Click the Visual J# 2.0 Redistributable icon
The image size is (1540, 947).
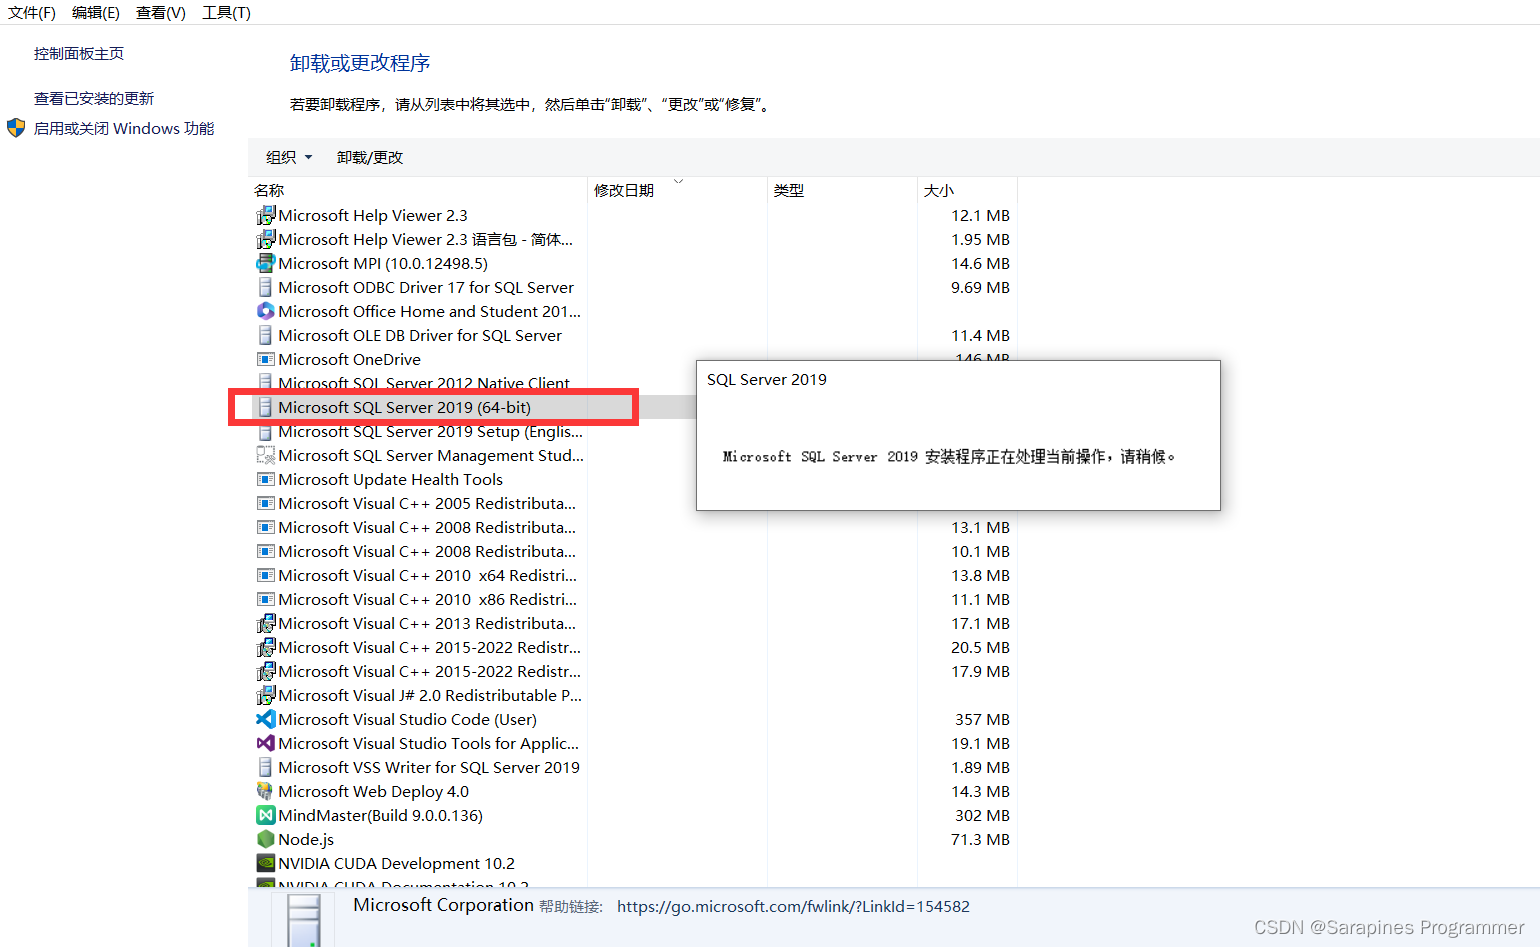tap(265, 695)
